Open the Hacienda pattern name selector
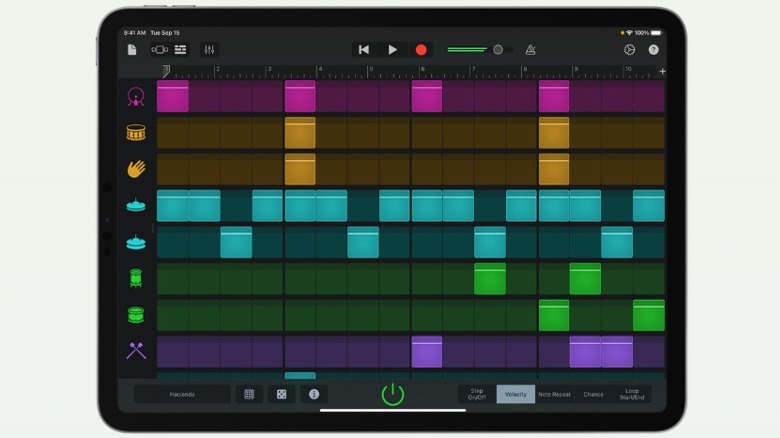This screenshot has width=780, height=438. pyautogui.click(x=182, y=394)
